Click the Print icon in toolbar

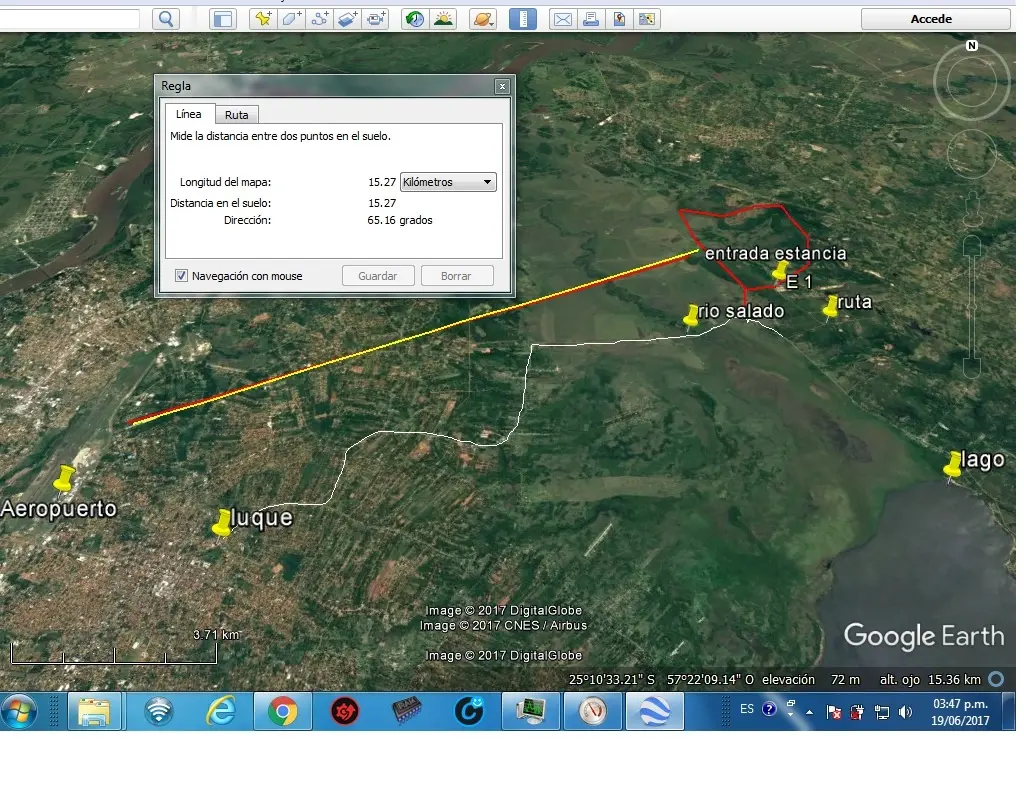pos(591,19)
